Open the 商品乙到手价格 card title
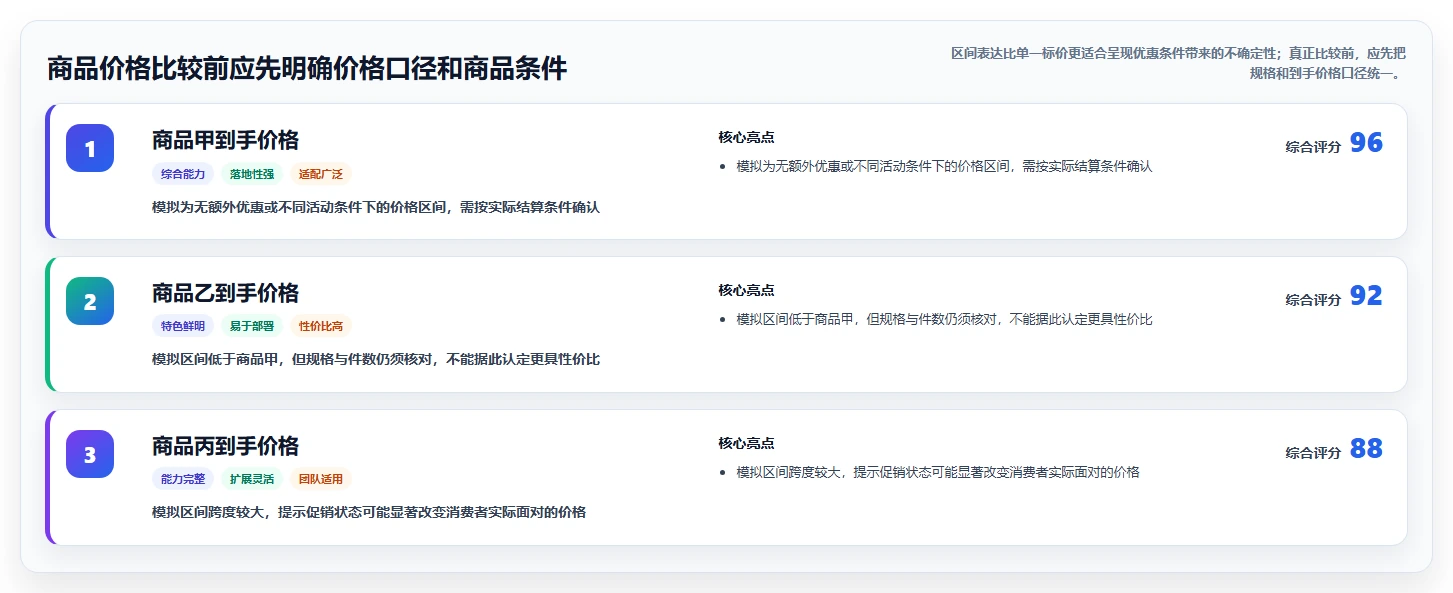The width and height of the screenshot is (1453, 593). [x=225, y=293]
